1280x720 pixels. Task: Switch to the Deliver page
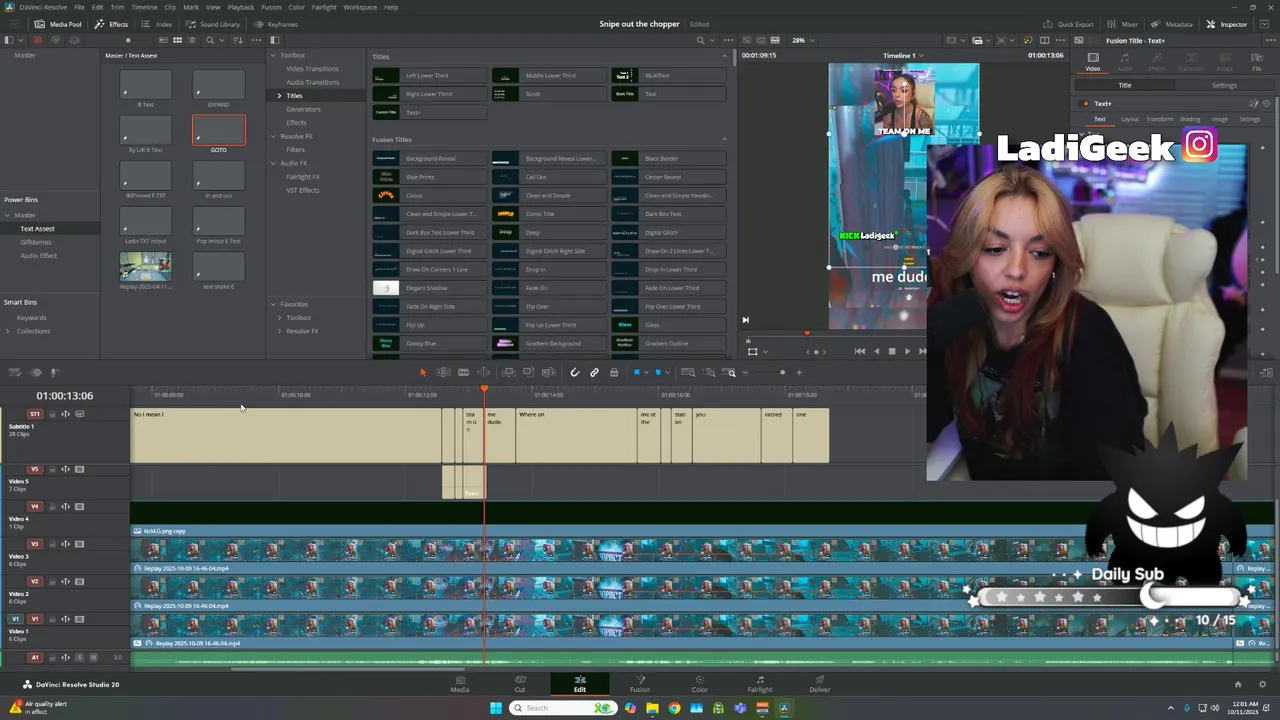pyautogui.click(x=819, y=684)
